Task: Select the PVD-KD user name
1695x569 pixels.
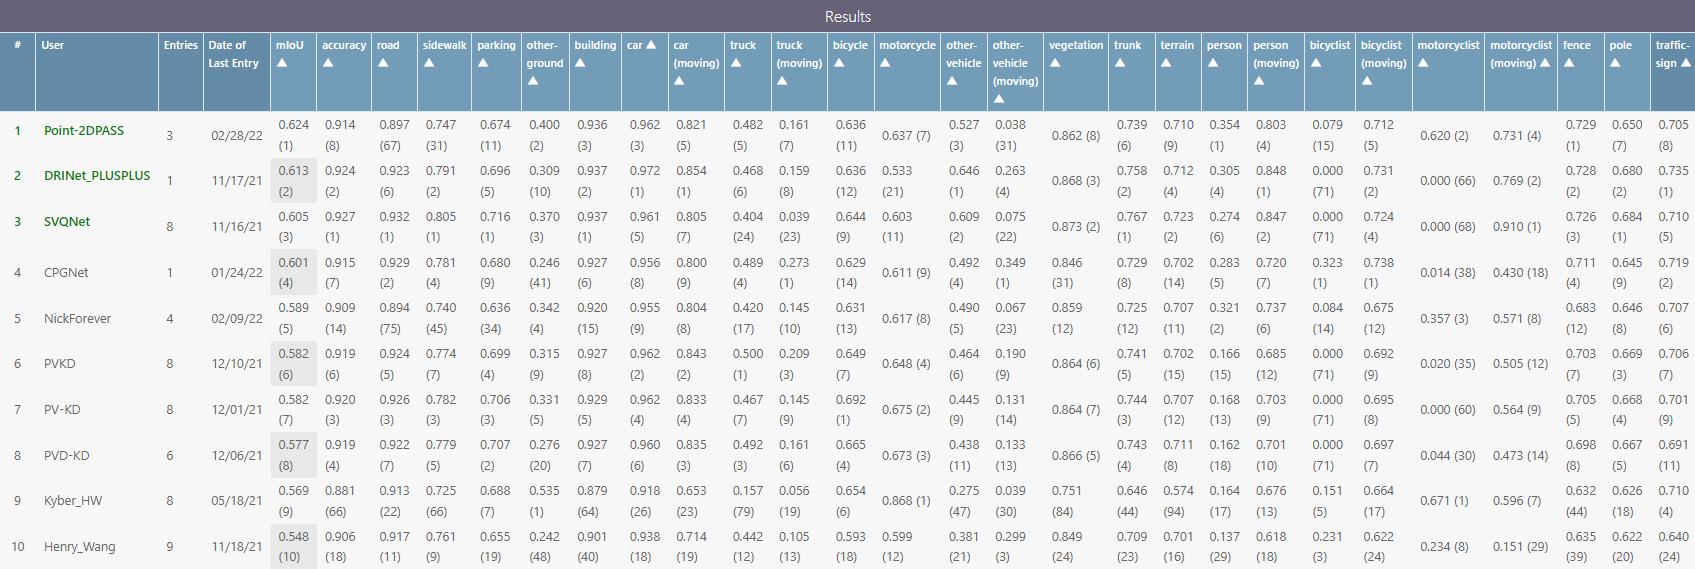Action: pos(67,456)
